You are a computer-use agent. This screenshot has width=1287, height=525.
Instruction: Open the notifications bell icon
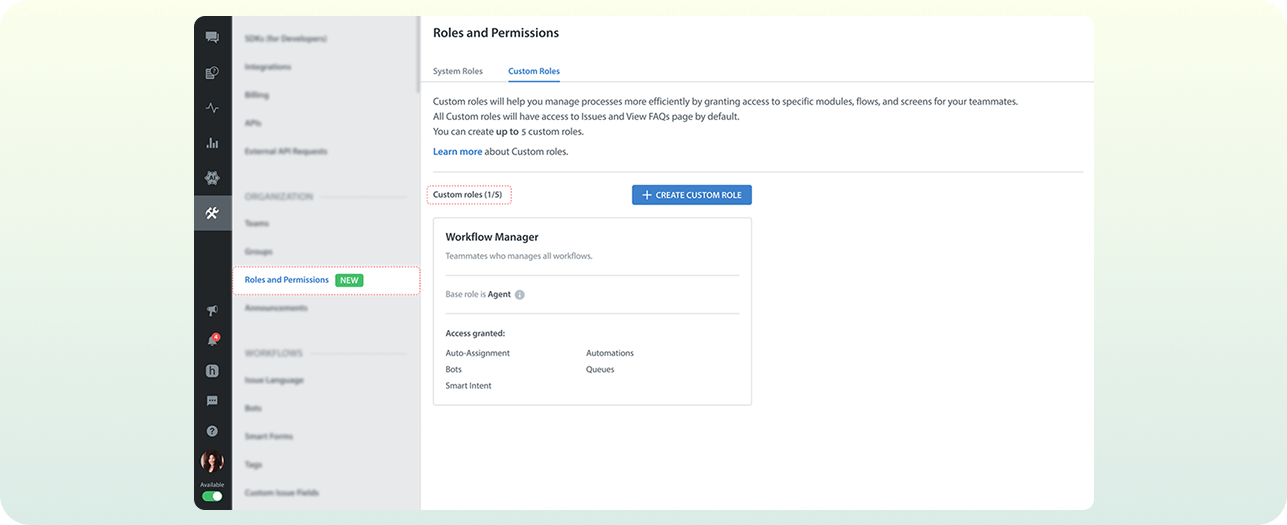pos(212,341)
